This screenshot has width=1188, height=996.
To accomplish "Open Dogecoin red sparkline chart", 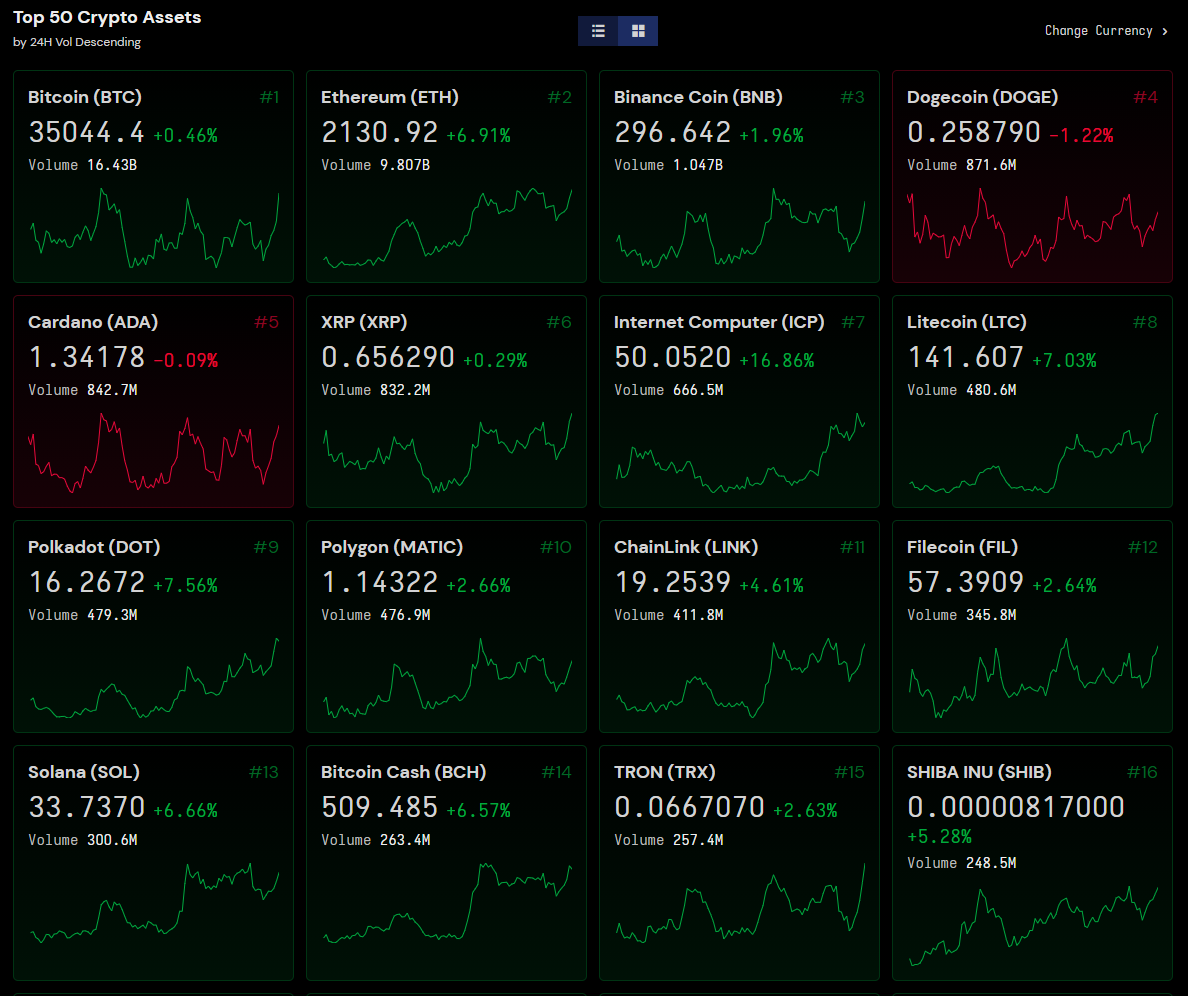I will [x=1033, y=229].
